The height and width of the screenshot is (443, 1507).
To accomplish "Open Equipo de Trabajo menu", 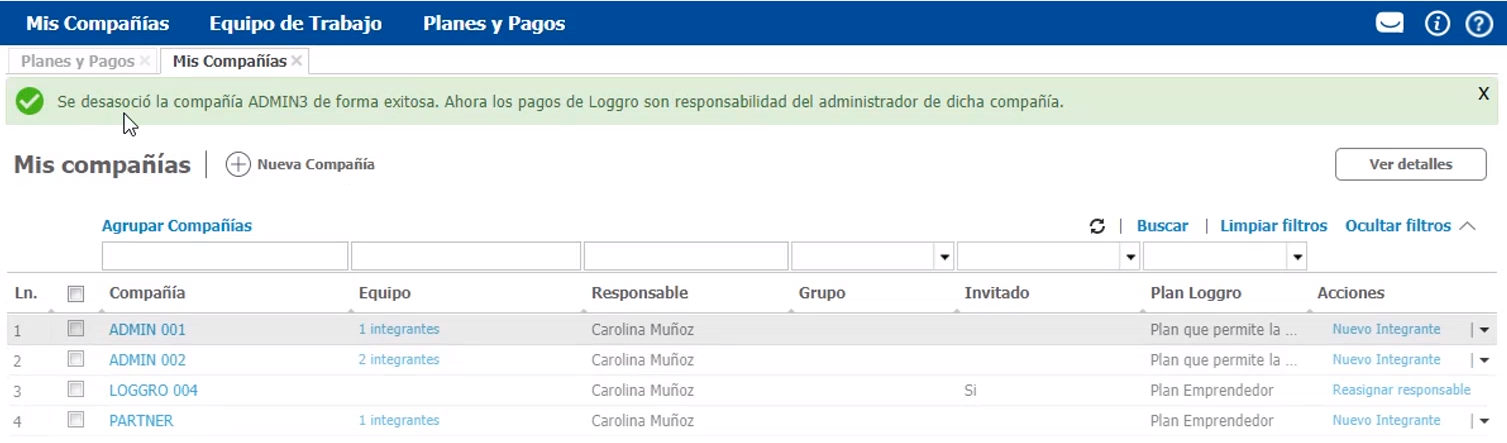I will [295, 23].
